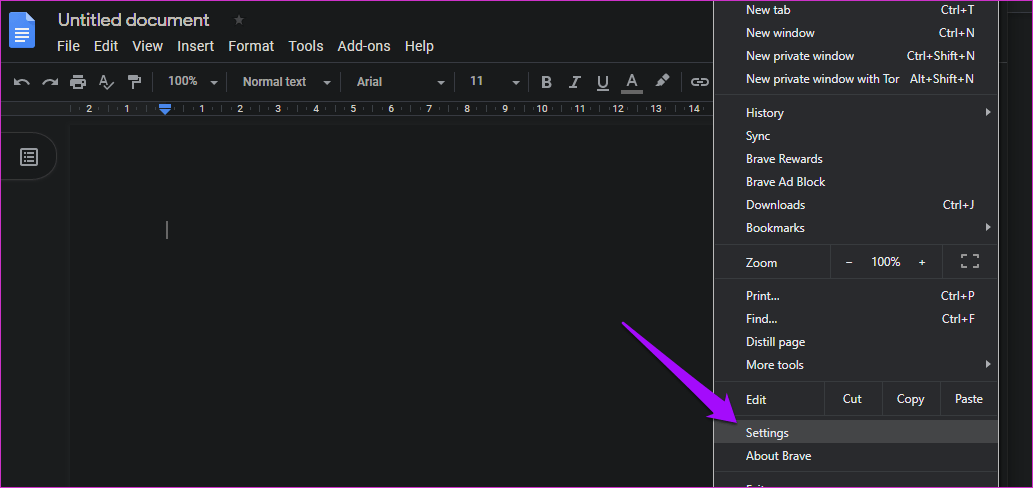
Task: Open the highlight color pen tool
Action: pyautogui.click(x=662, y=82)
